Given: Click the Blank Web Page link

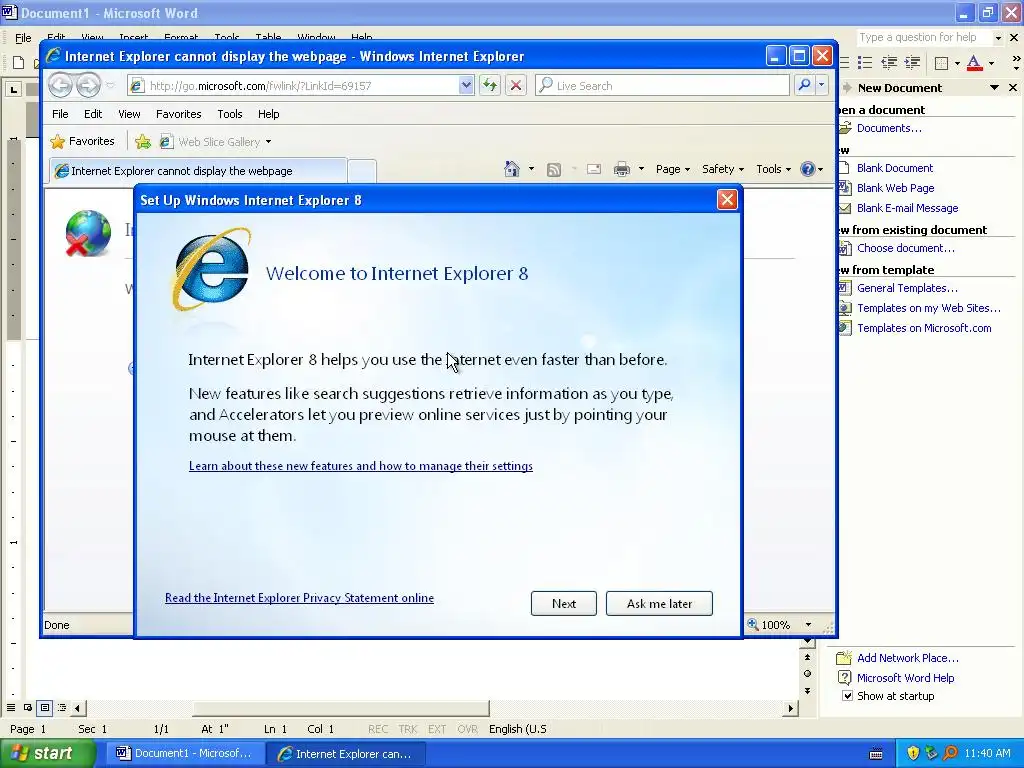Looking at the screenshot, I should (x=895, y=188).
